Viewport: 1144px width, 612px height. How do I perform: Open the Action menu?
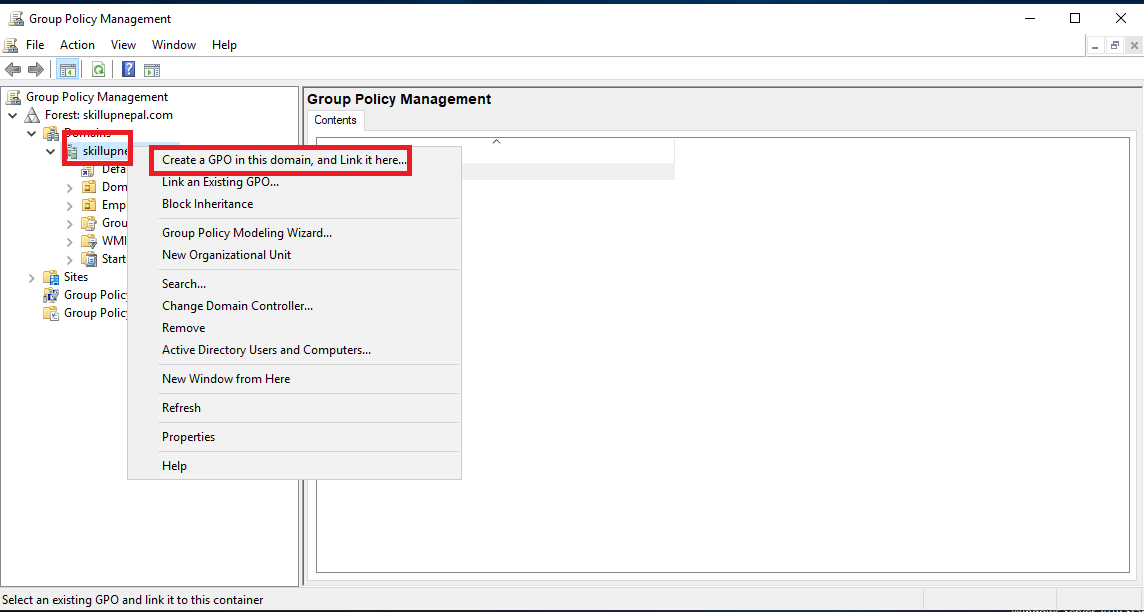tap(77, 44)
